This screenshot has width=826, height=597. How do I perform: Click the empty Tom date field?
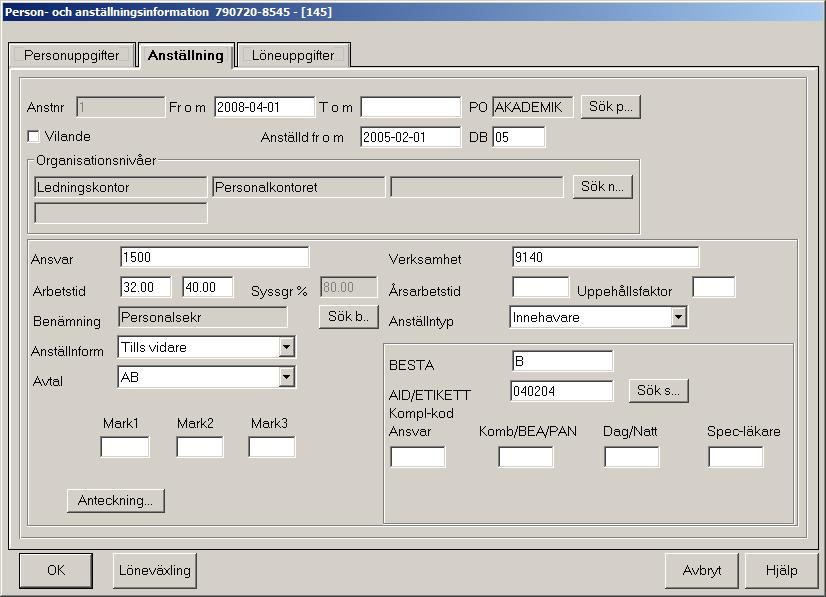pos(410,107)
